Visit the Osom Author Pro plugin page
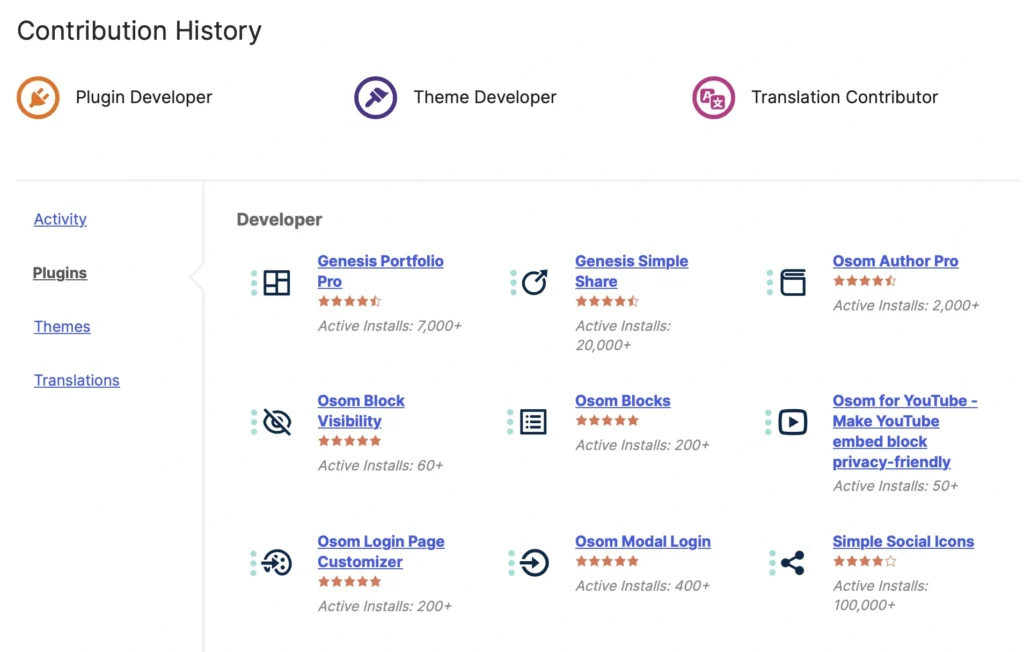1024x652 pixels. point(895,261)
